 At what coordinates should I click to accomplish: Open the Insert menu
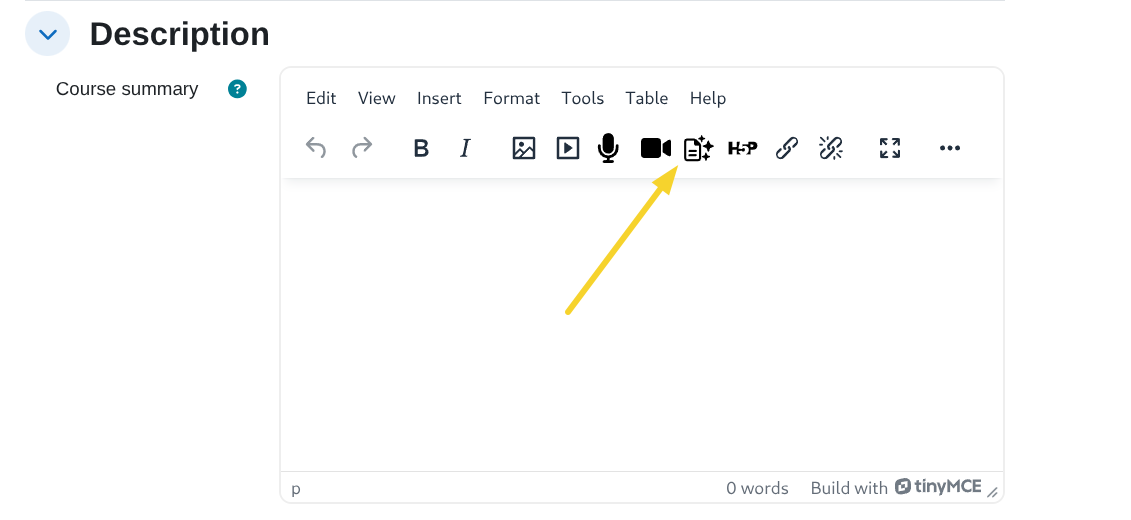click(x=439, y=98)
